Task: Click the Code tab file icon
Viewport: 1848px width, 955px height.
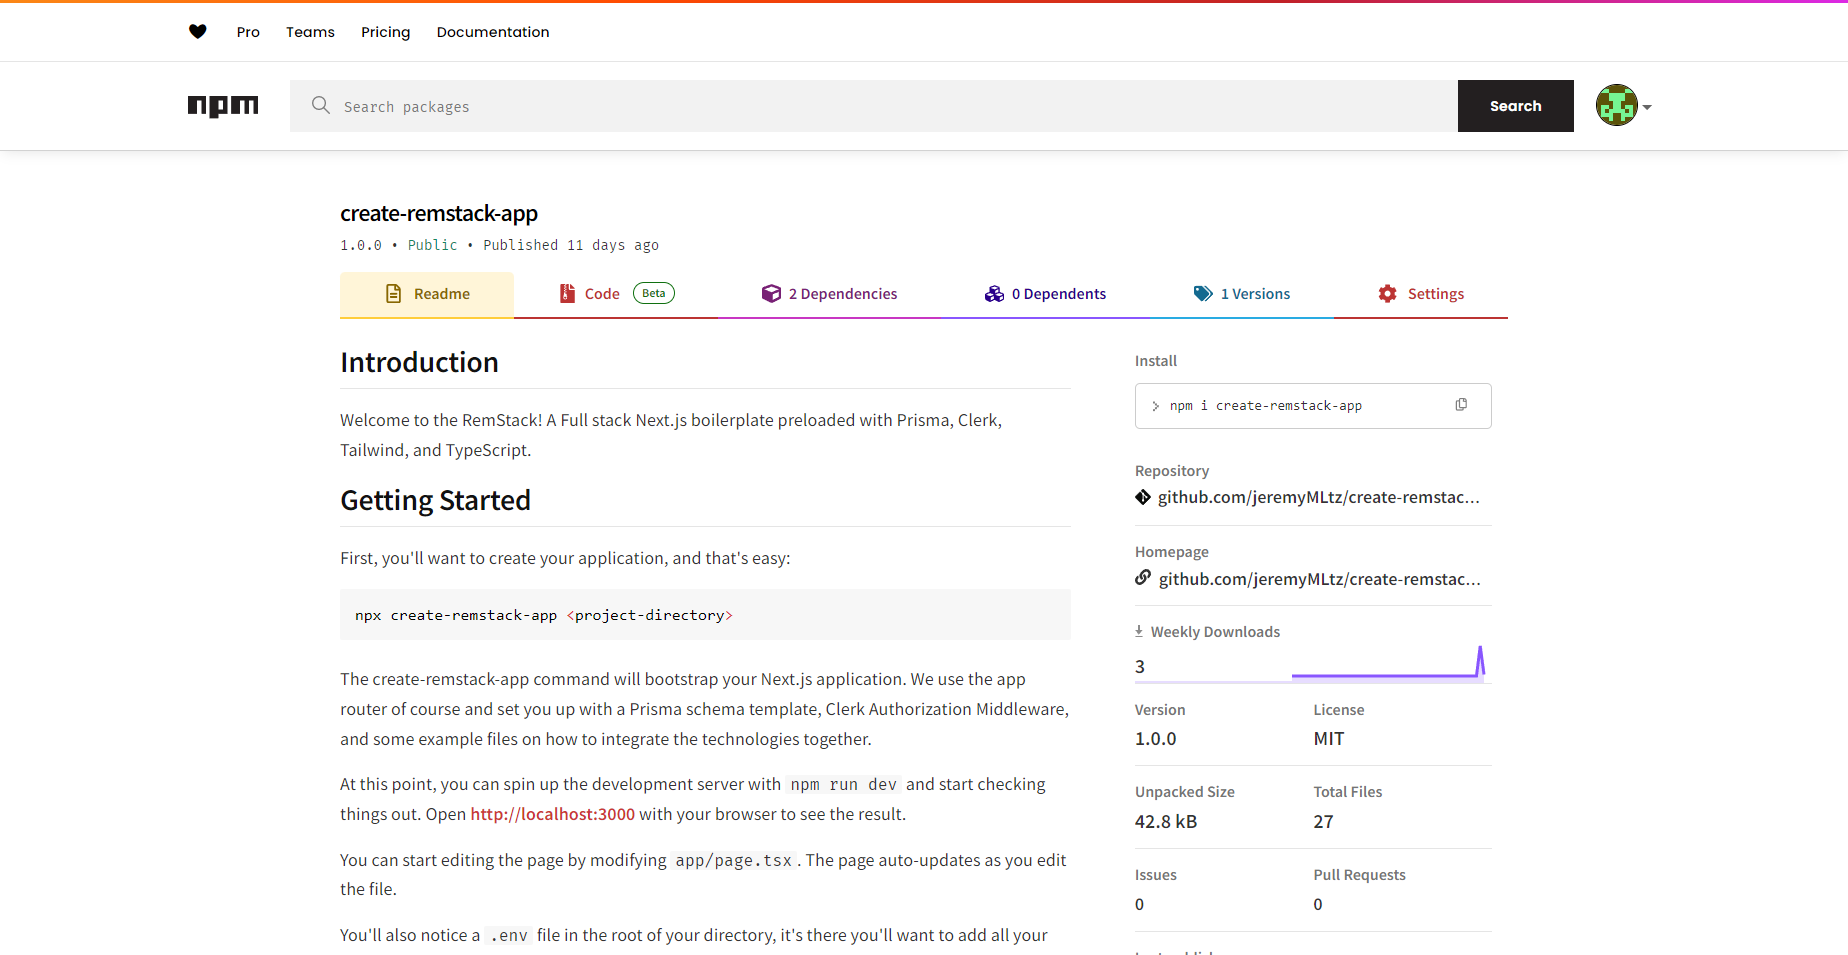Action: point(567,293)
